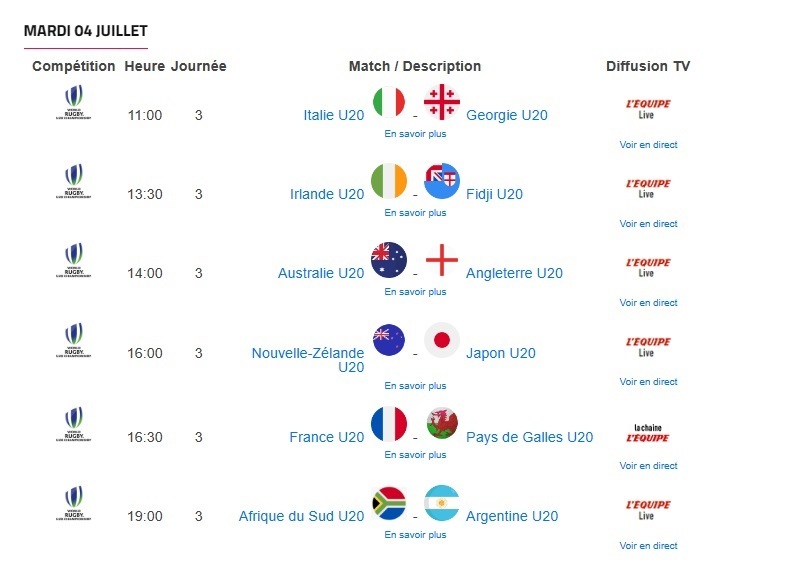
Task: Click the Australia flag icon
Action: [x=389, y=260]
